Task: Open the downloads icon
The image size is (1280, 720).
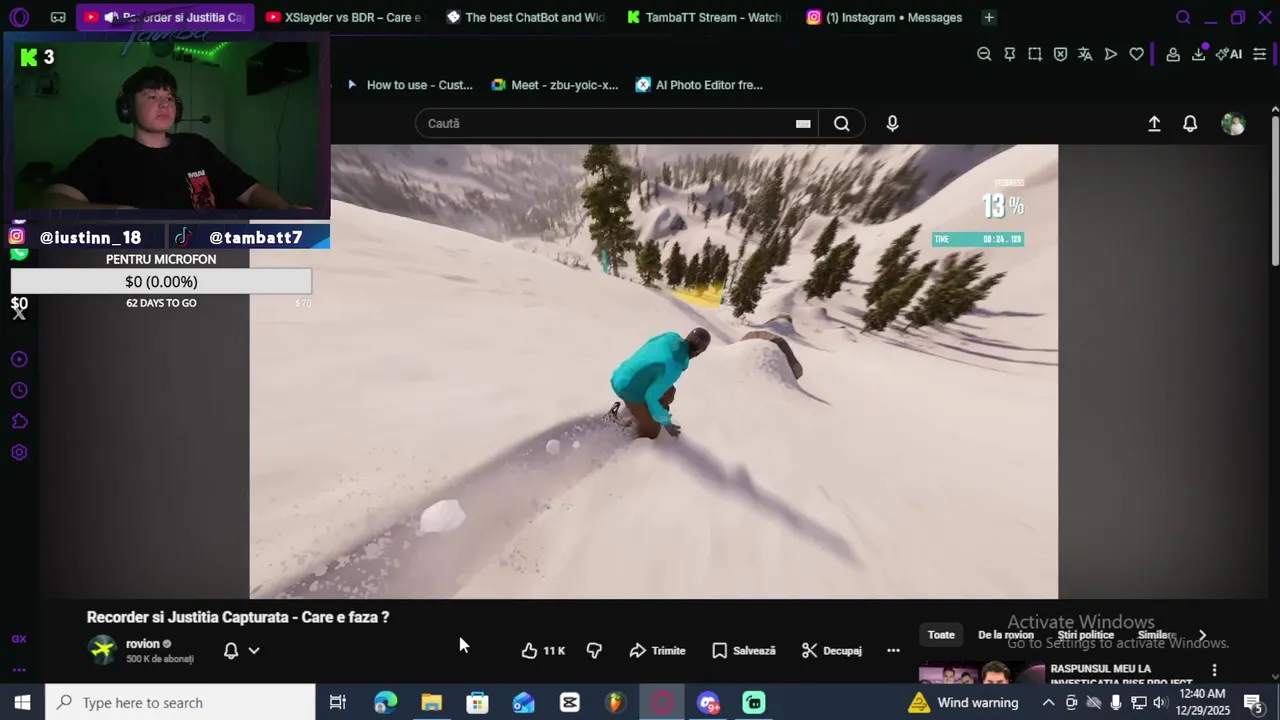Action: pyautogui.click(x=1198, y=54)
